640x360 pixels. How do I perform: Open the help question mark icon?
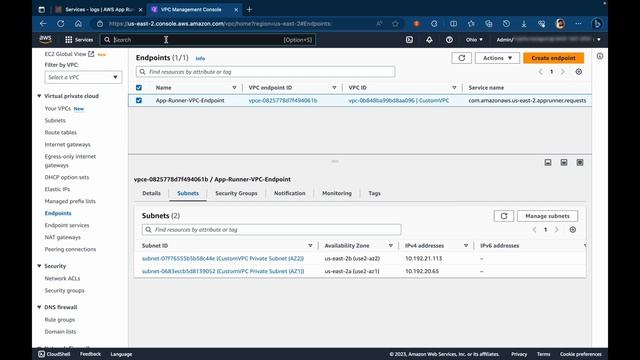(449, 40)
